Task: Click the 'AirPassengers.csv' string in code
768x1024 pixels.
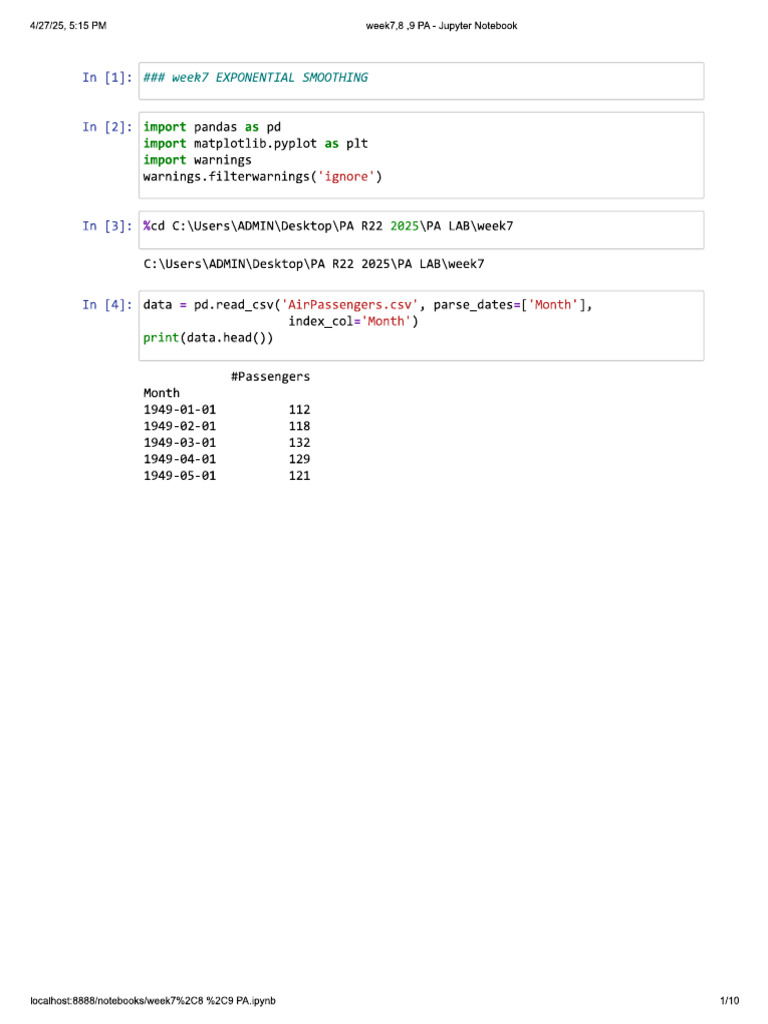Action: pyautogui.click(x=350, y=305)
